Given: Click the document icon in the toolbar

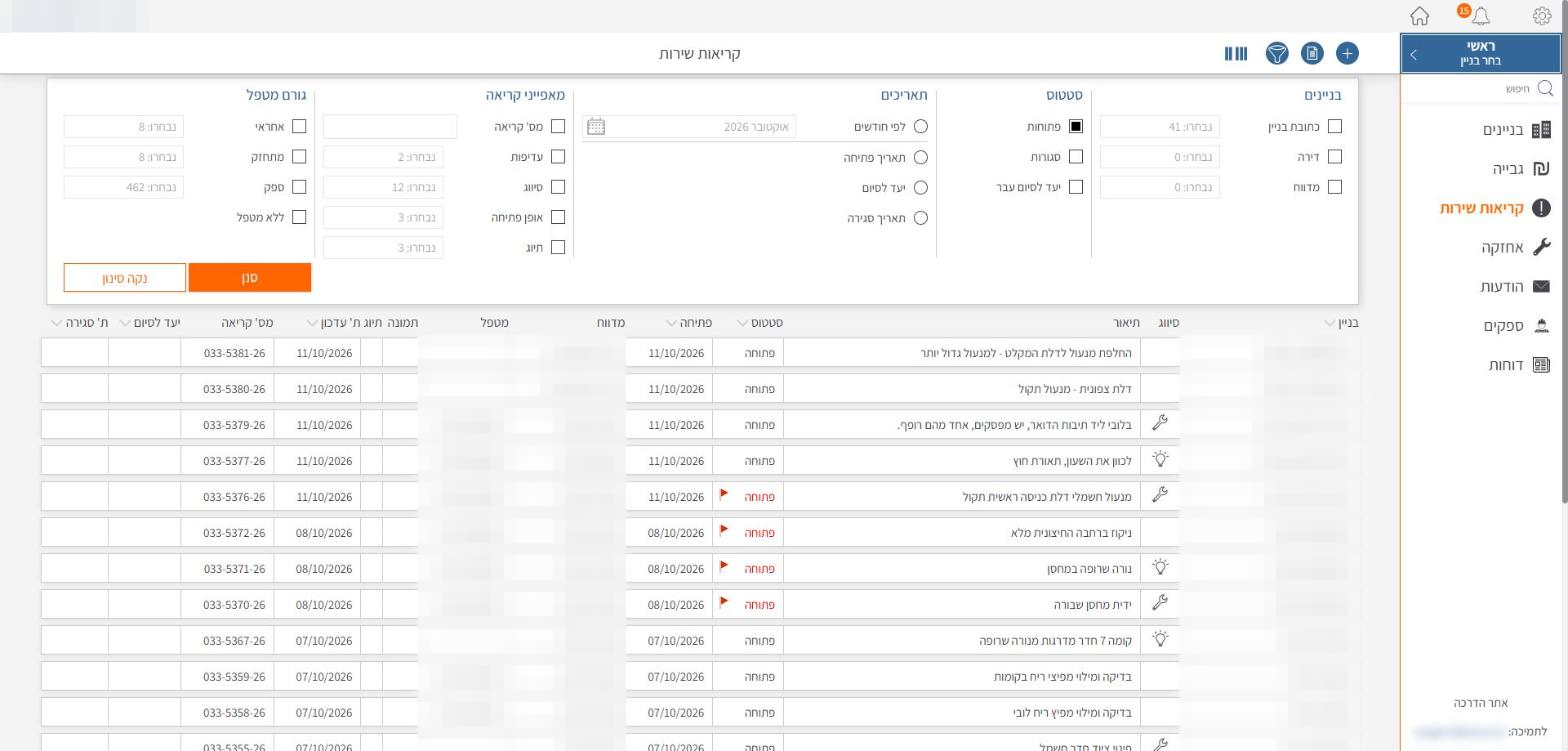Looking at the screenshot, I should pyautogui.click(x=1312, y=53).
